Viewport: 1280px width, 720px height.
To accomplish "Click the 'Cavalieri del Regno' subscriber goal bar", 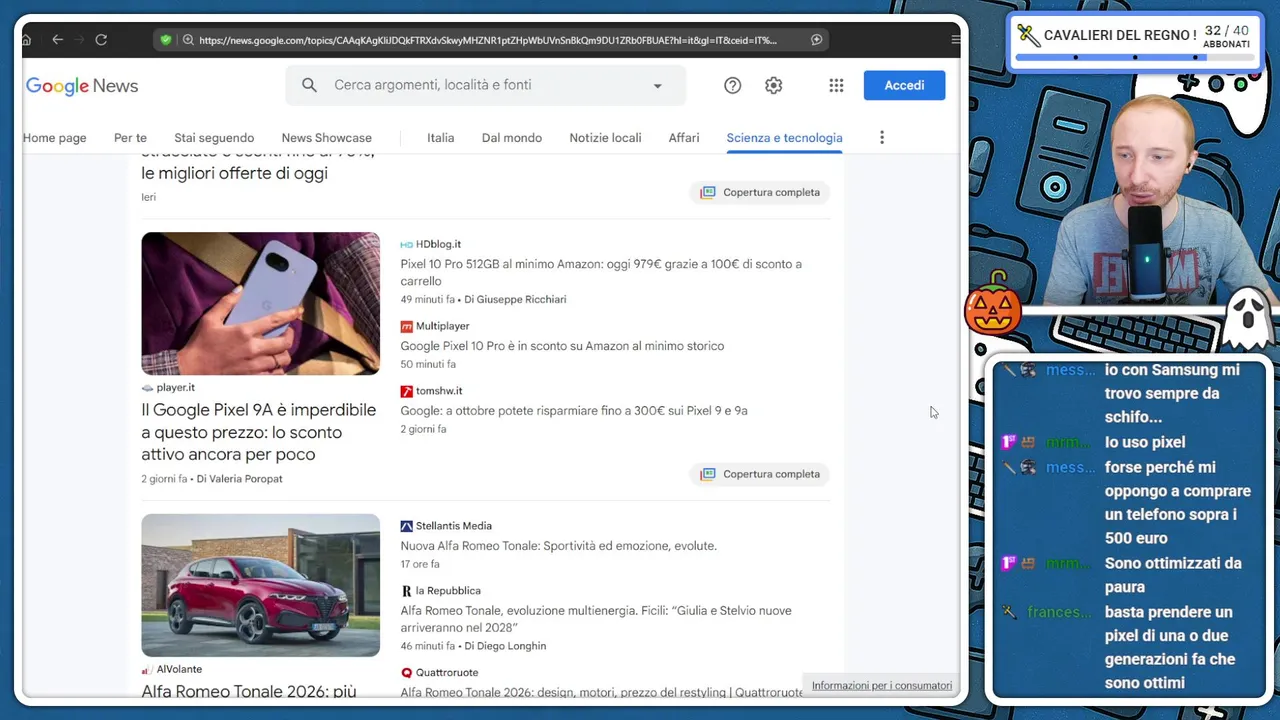I will point(1134,43).
